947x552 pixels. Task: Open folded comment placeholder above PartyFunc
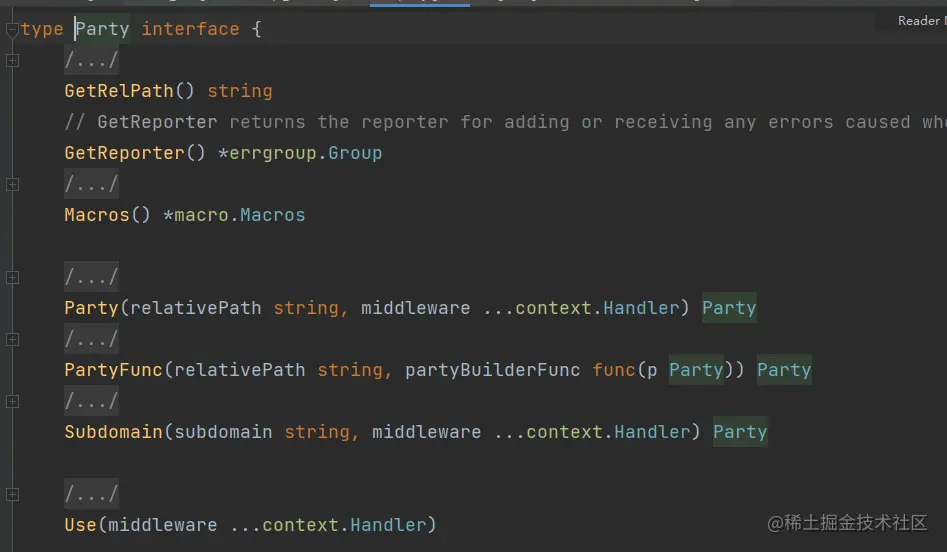[91, 339]
